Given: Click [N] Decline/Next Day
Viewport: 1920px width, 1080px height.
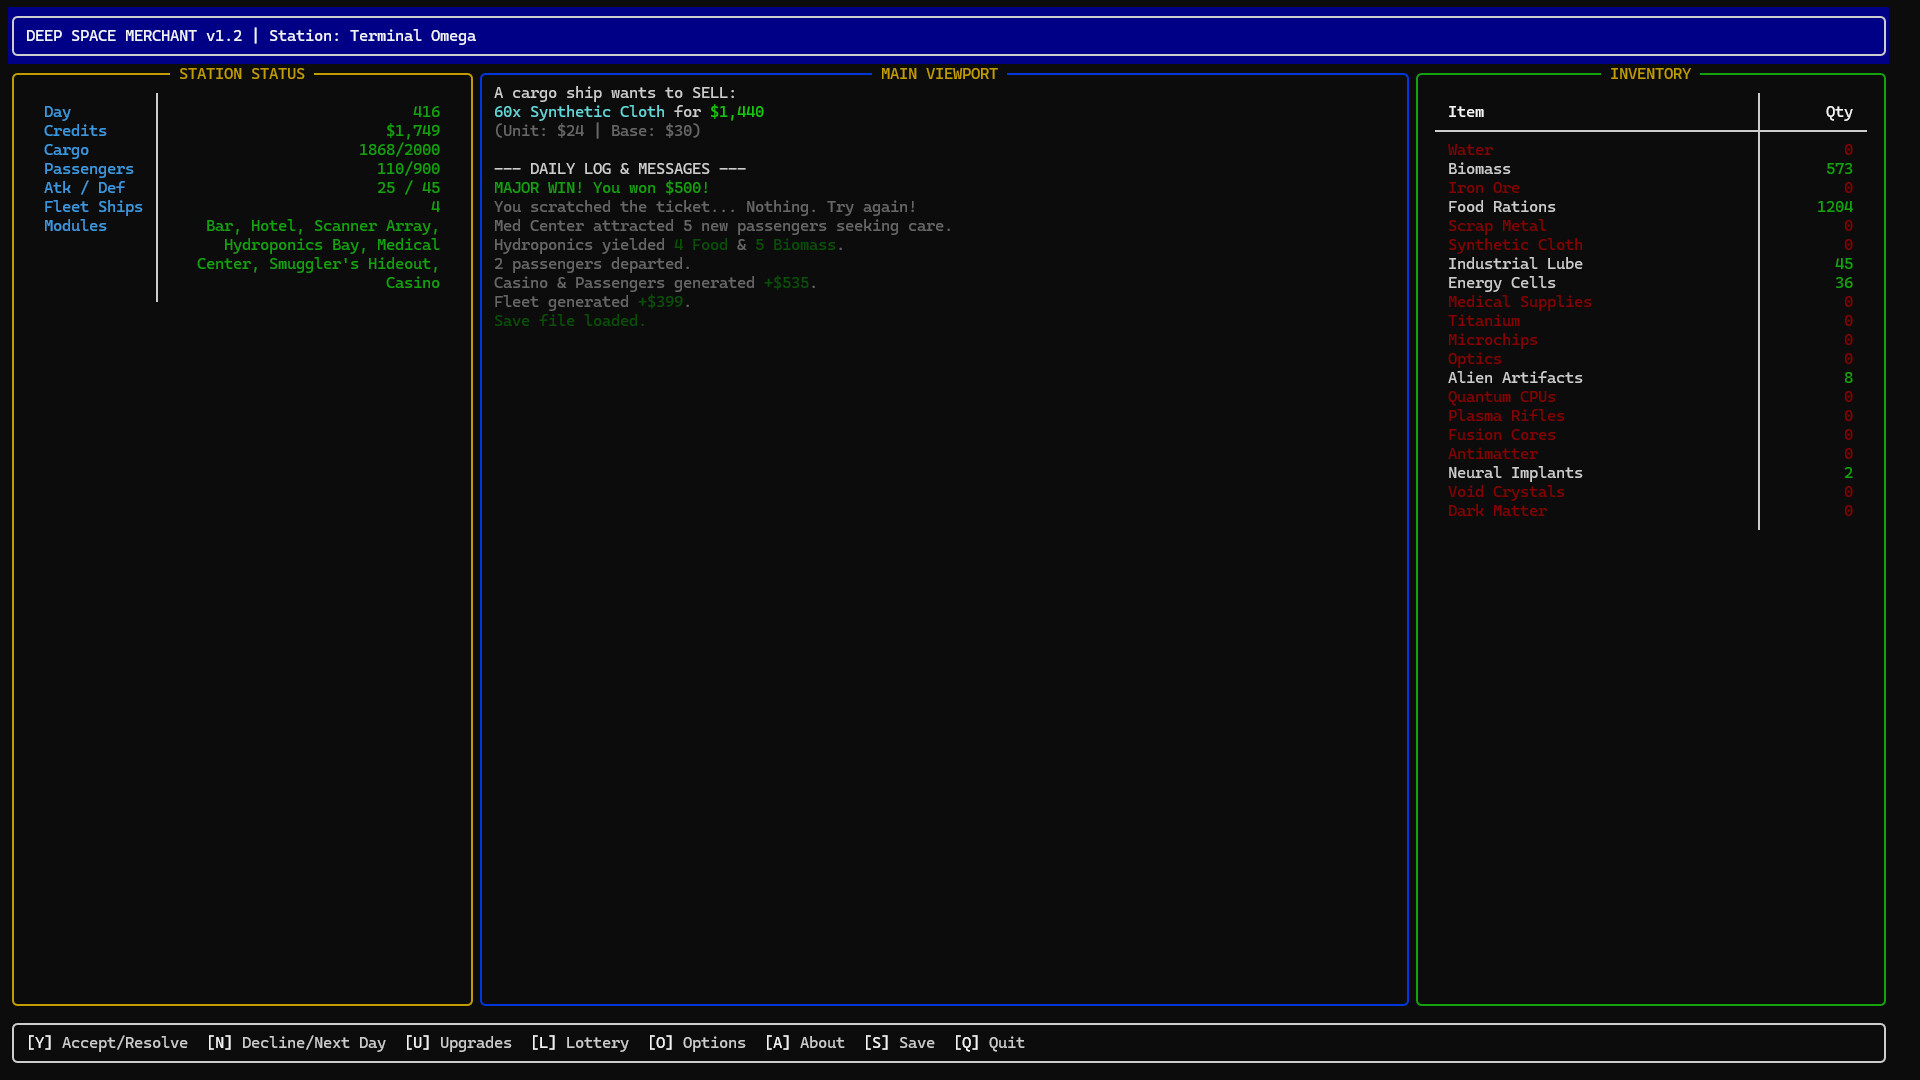Looking at the screenshot, I should pyautogui.click(x=297, y=1042).
